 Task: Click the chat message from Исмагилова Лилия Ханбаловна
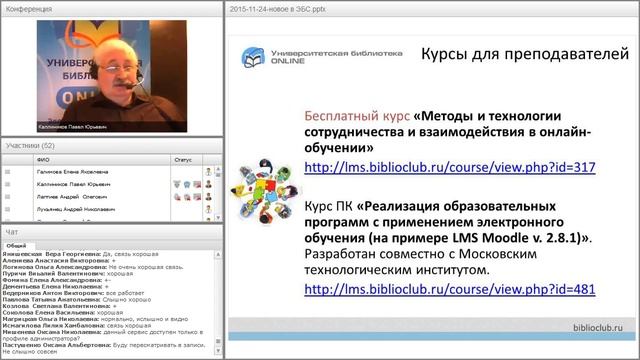click(x=77, y=326)
